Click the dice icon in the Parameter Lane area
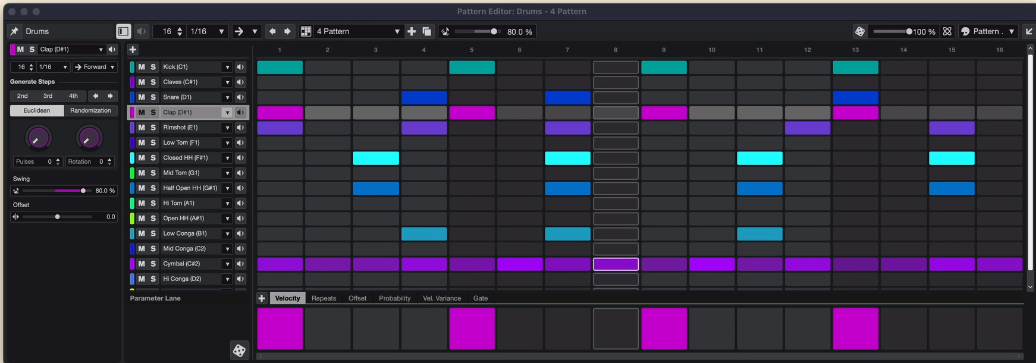The width and height of the screenshot is (1036, 363). coord(239,350)
